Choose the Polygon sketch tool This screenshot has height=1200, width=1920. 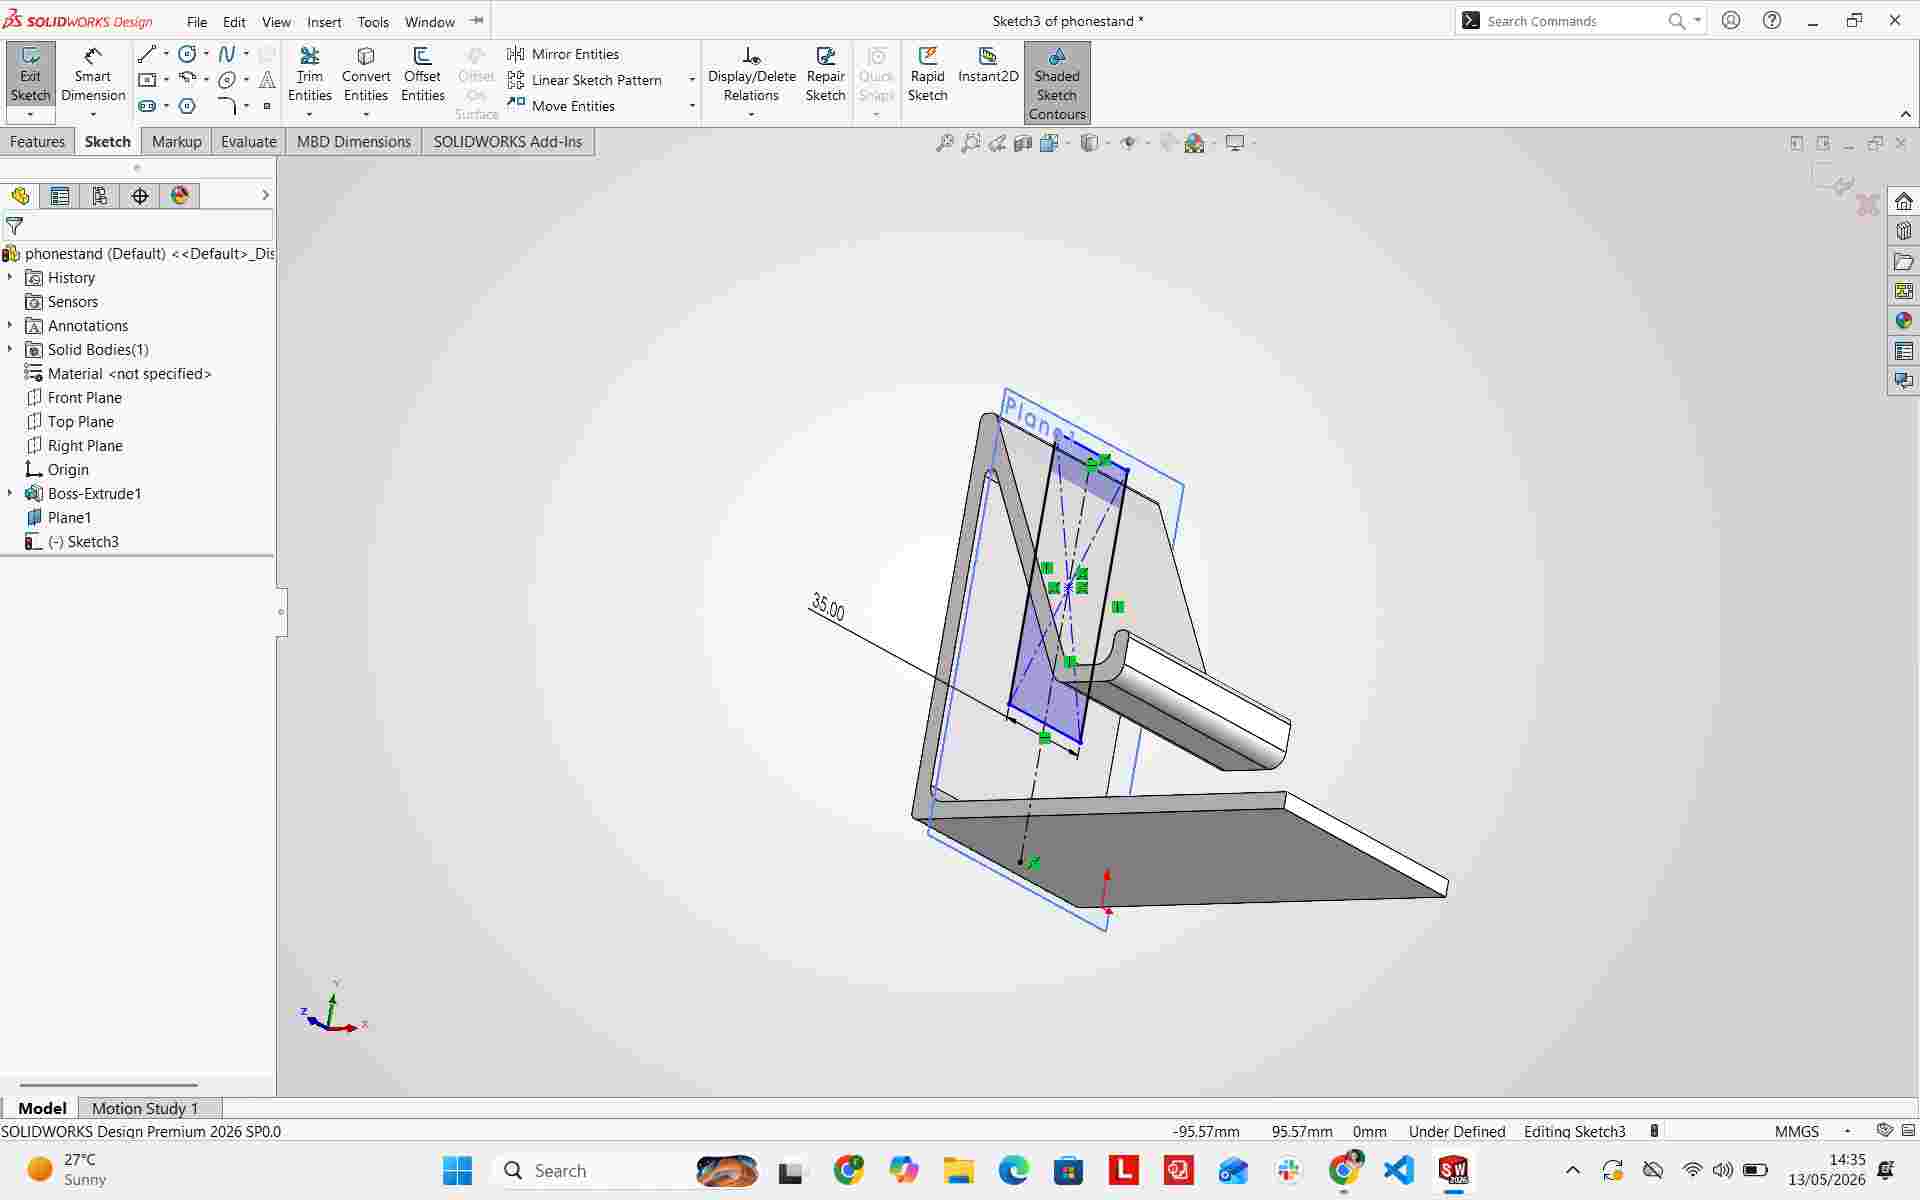pos(187,106)
